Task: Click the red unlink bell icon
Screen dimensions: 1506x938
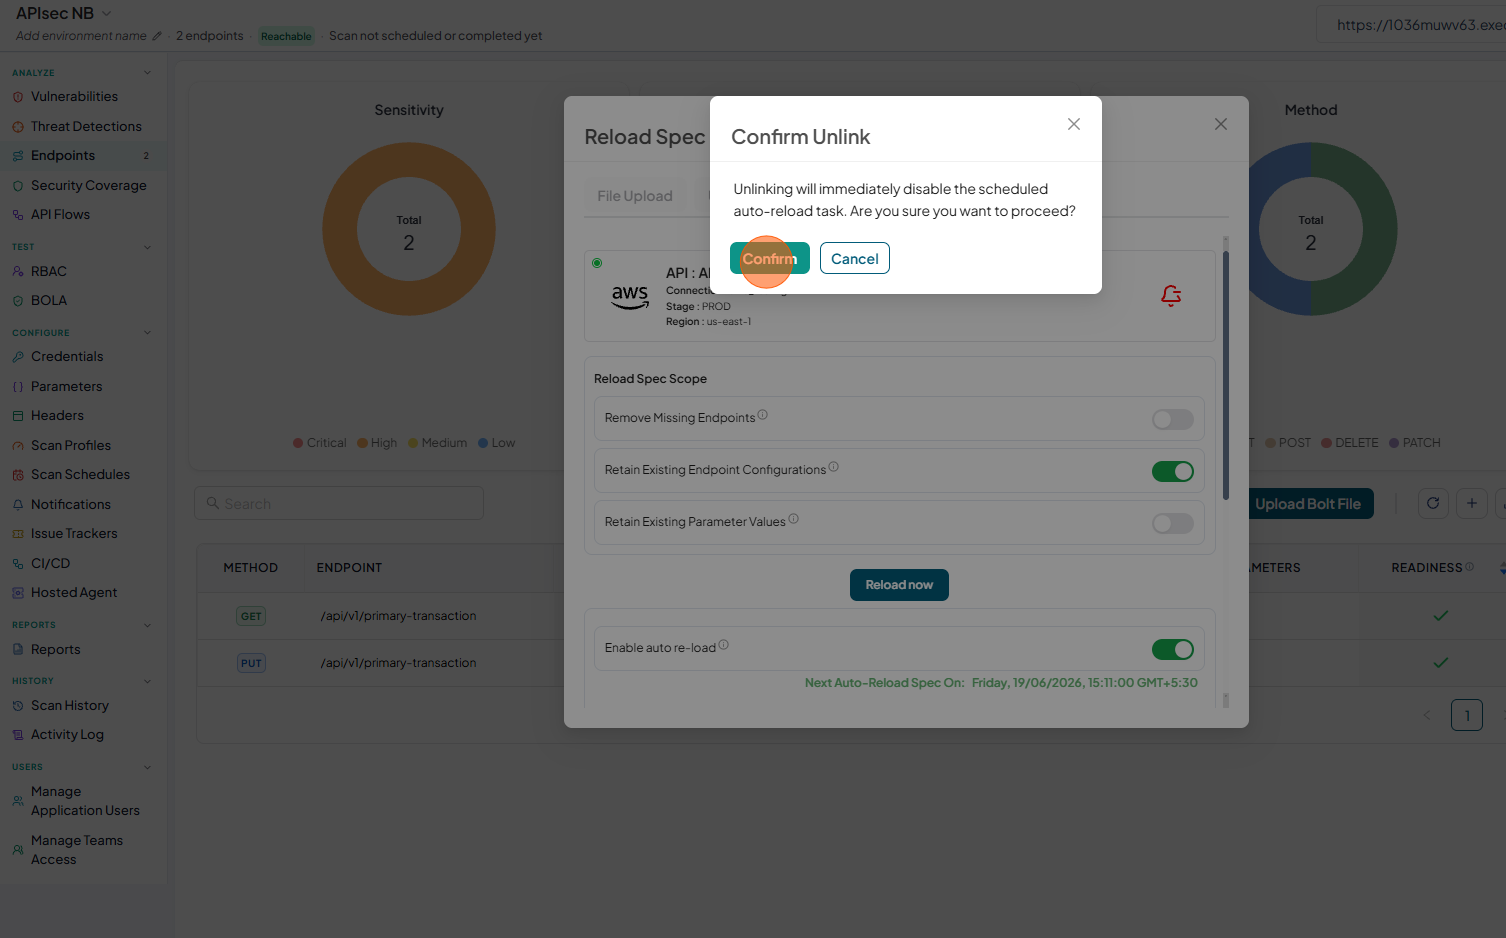Action: pos(1171,295)
